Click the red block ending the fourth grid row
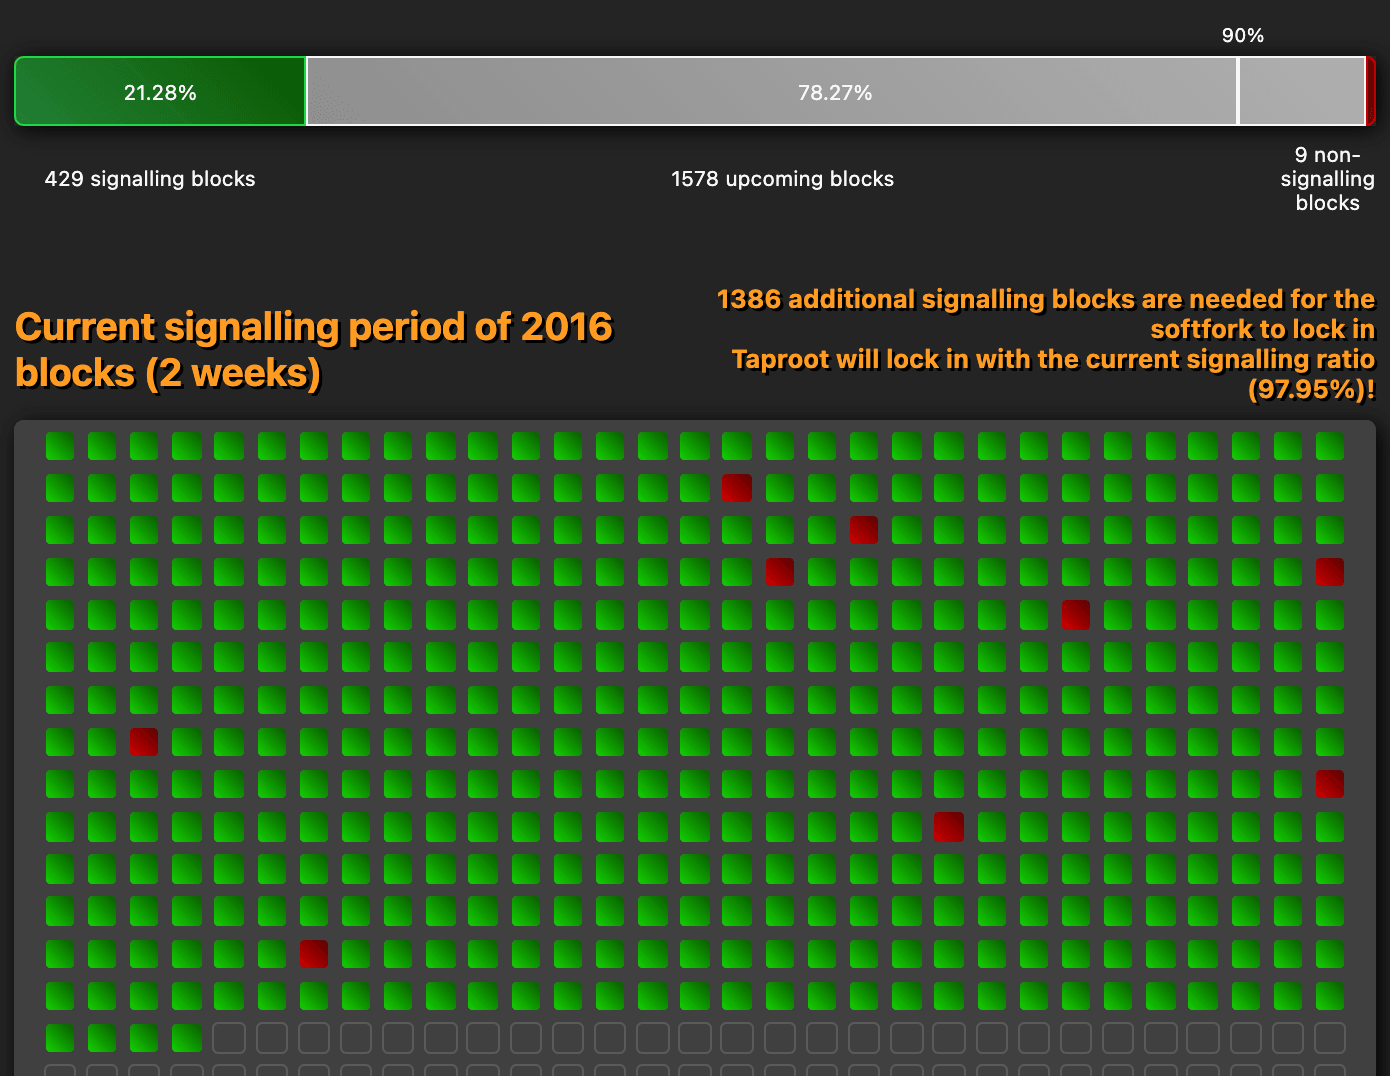Viewport: 1390px width, 1076px height. point(1330,572)
